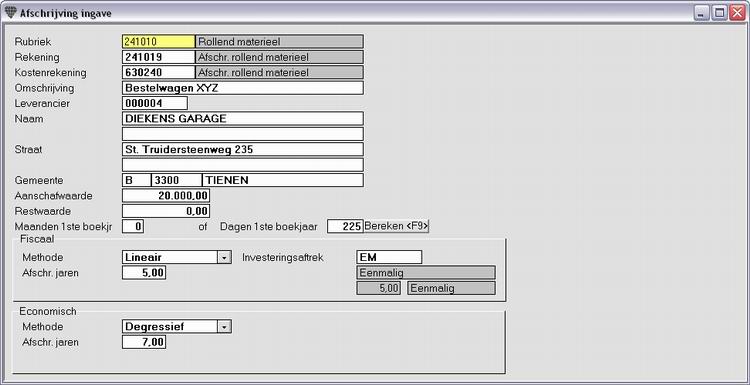The width and height of the screenshot is (750, 385).
Task: Click Afschr. rollend materieel beside Kostenrekening
Action: tap(279, 72)
